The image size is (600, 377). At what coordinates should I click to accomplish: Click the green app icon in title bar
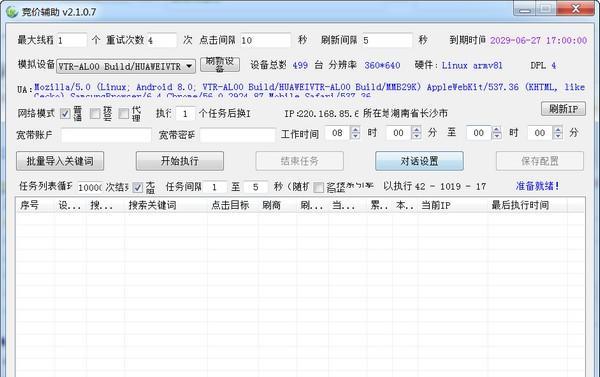point(12,11)
